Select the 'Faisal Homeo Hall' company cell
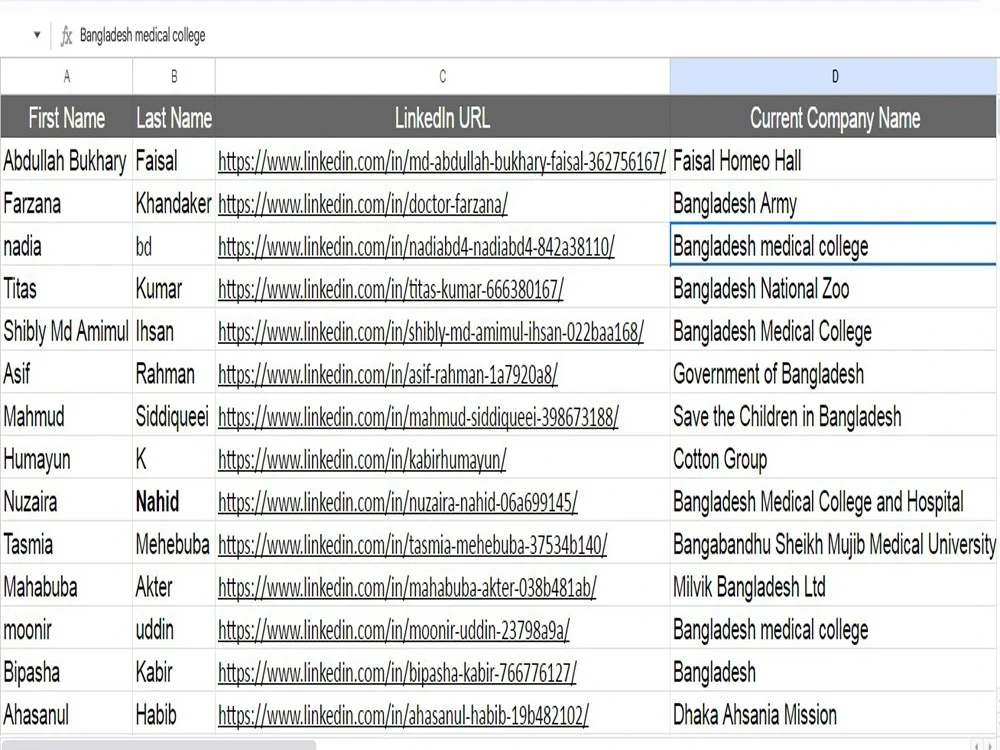 point(833,160)
